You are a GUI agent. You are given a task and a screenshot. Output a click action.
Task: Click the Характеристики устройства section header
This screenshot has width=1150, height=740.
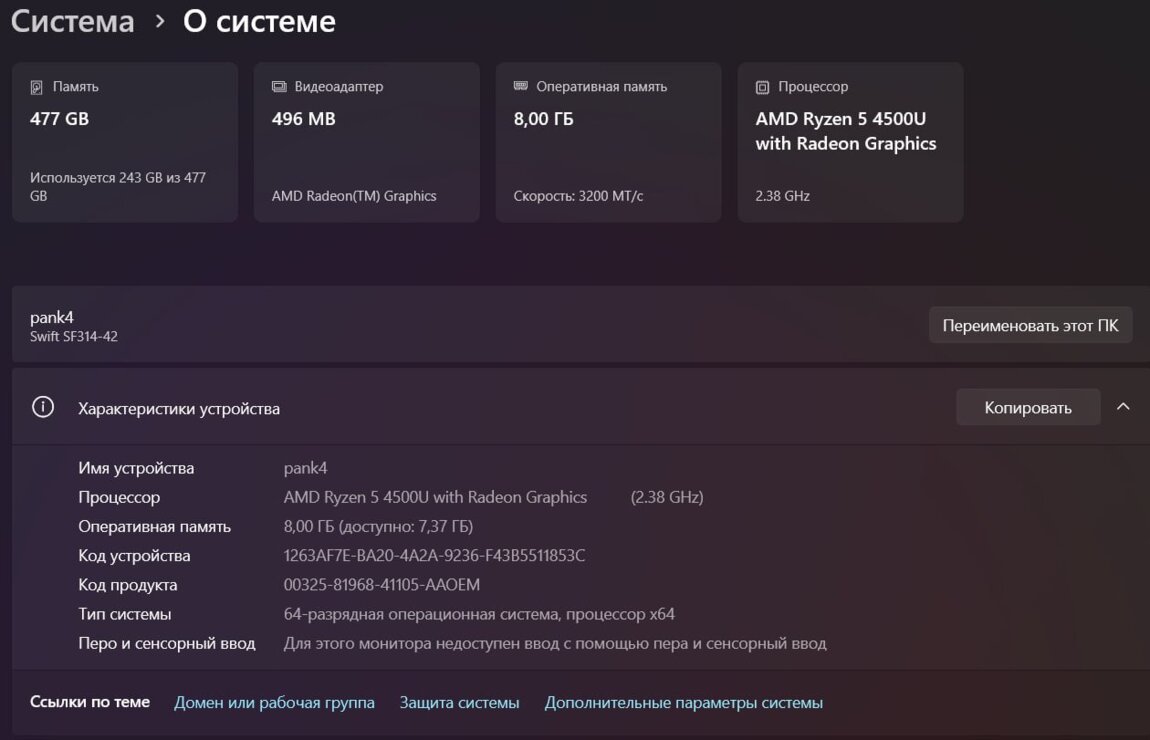179,408
